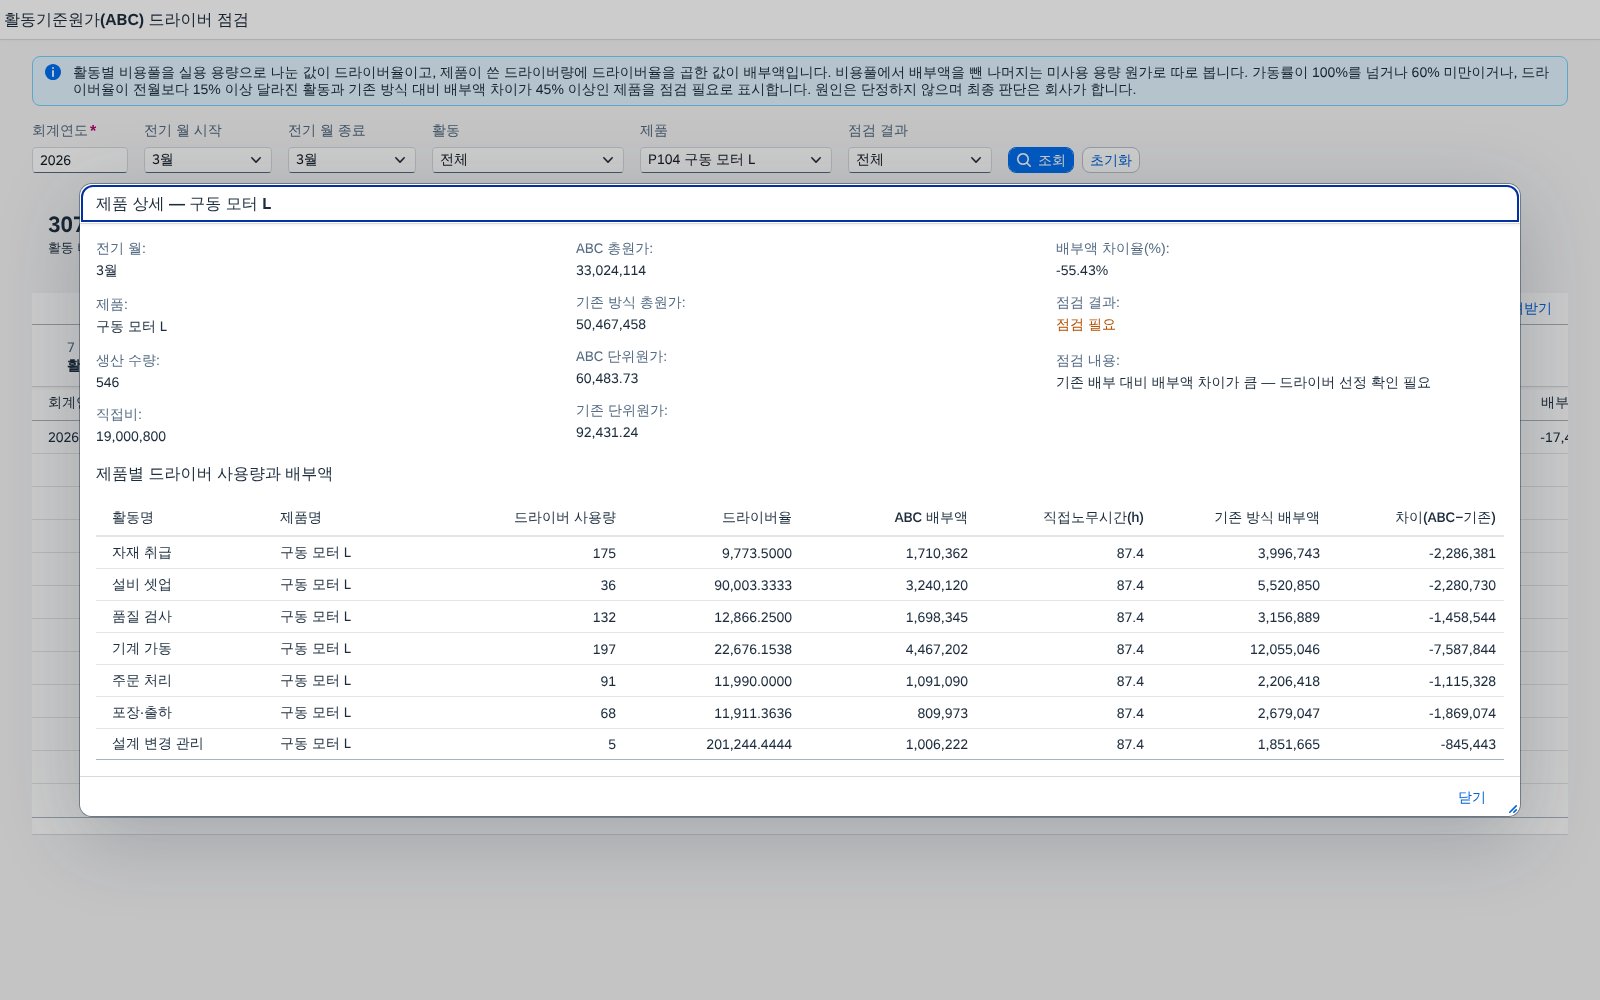
Task: Click the 초기화 reset button
Action: (1110, 160)
